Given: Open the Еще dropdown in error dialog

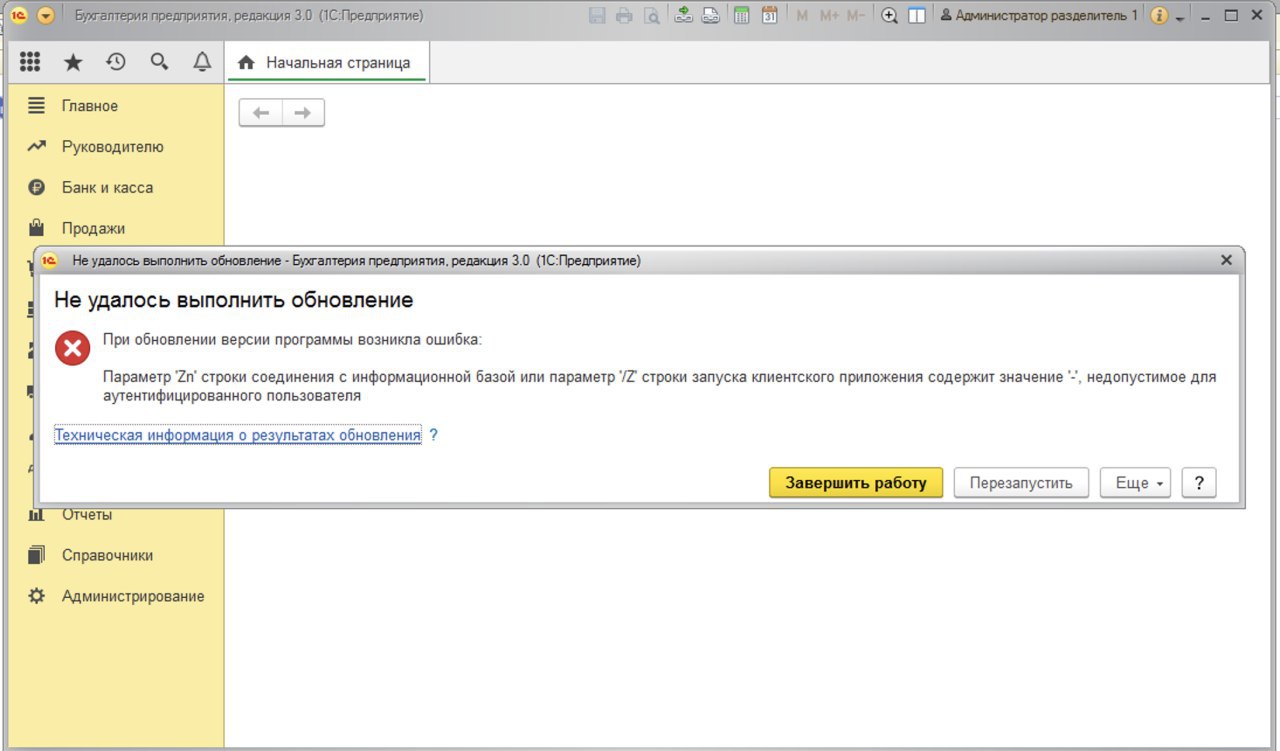Looking at the screenshot, I should (1137, 483).
